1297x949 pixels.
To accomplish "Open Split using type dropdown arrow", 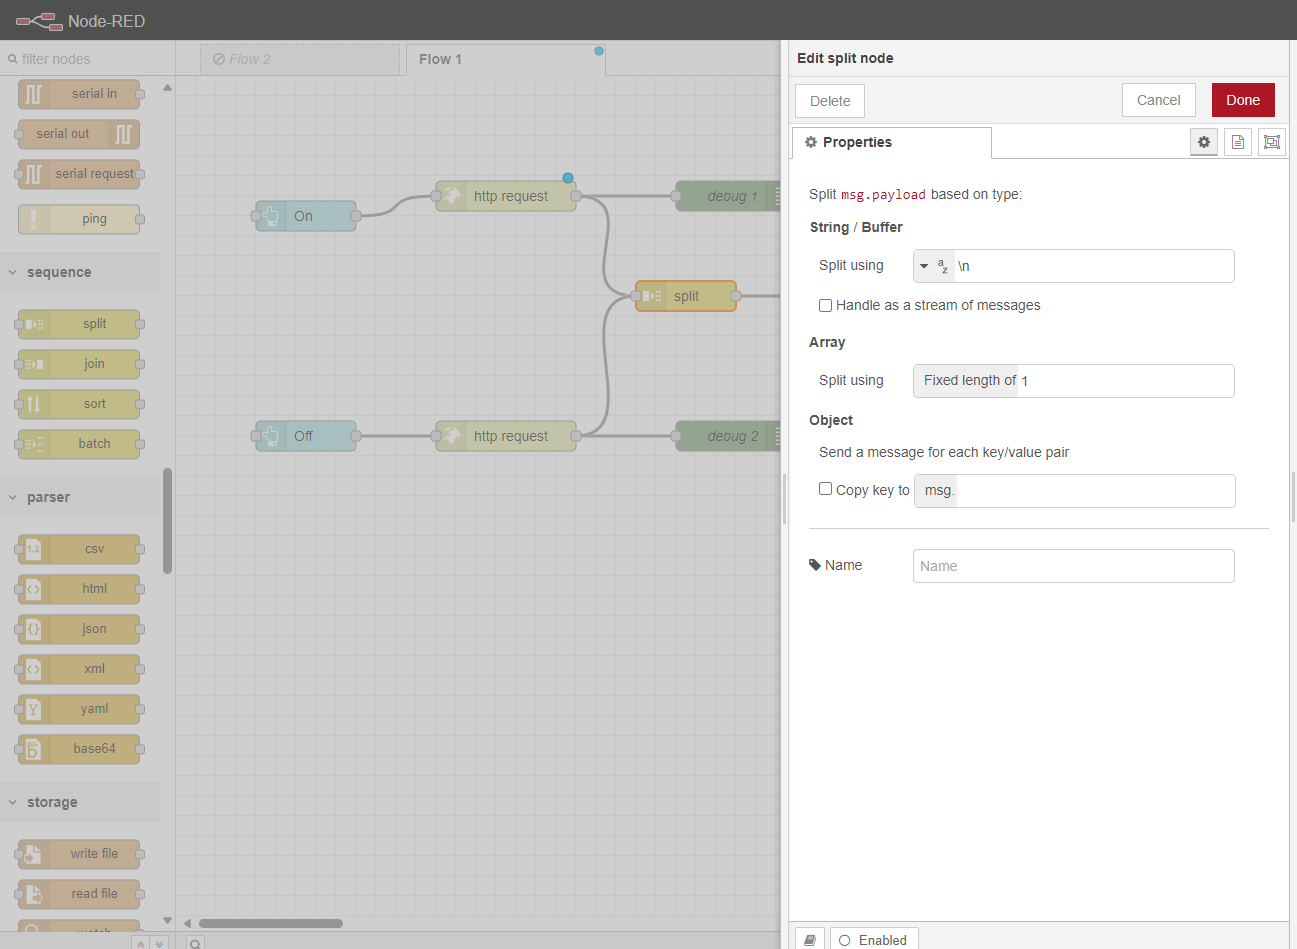I will pos(924,266).
